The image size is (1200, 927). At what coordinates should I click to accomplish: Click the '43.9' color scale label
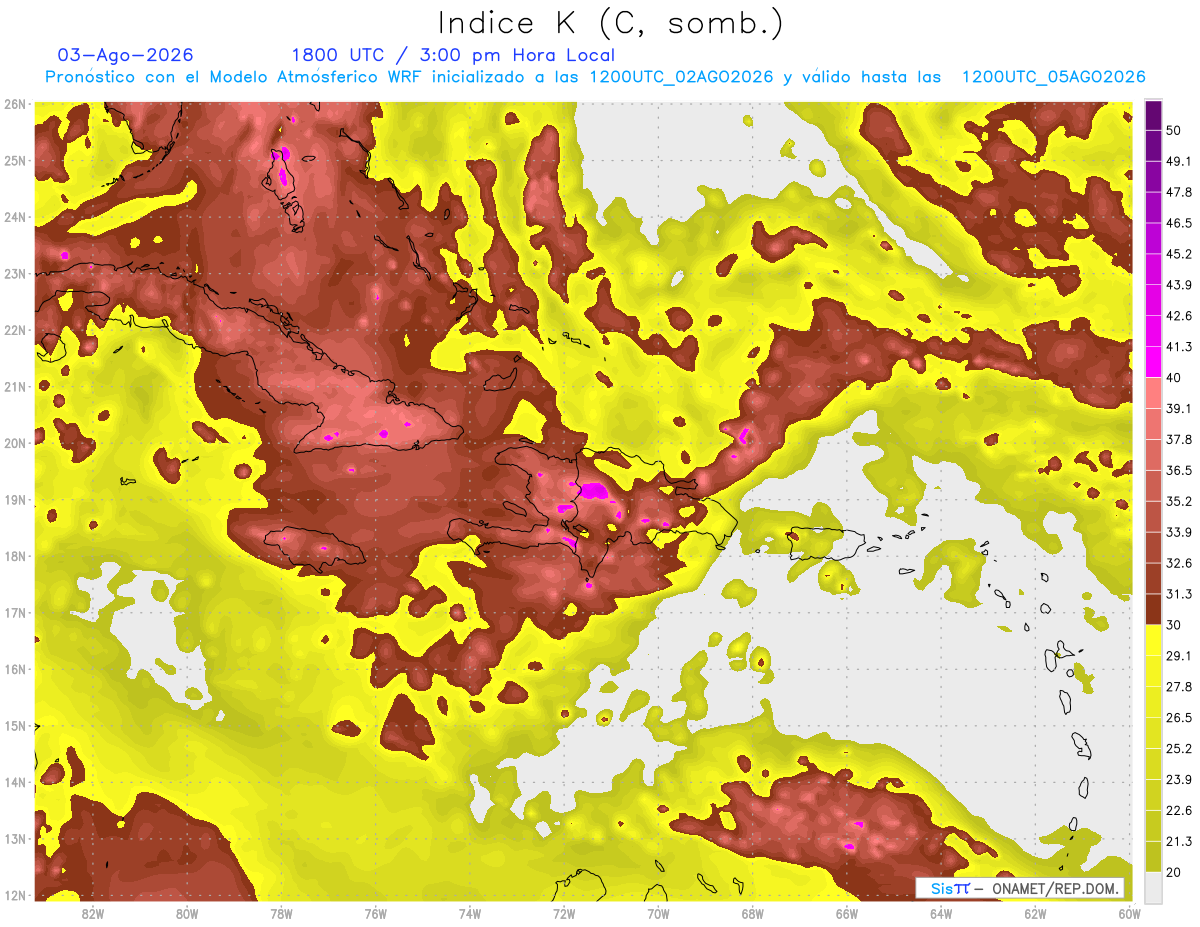click(x=1179, y=285)
